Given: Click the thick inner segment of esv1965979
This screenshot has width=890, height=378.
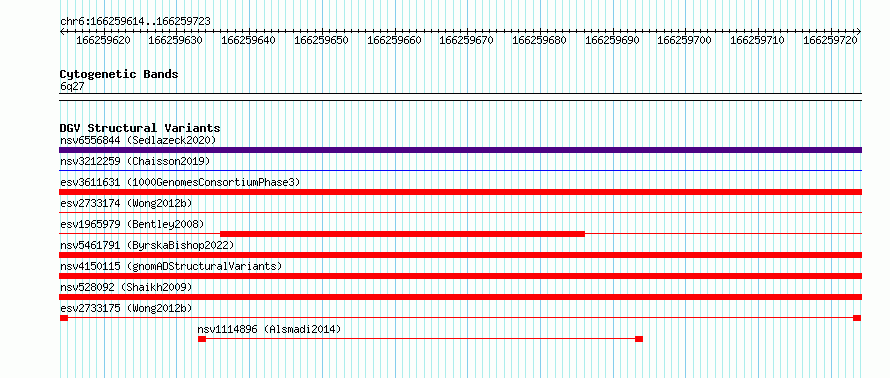Looking at the screenshot, I should coord(402,233).
